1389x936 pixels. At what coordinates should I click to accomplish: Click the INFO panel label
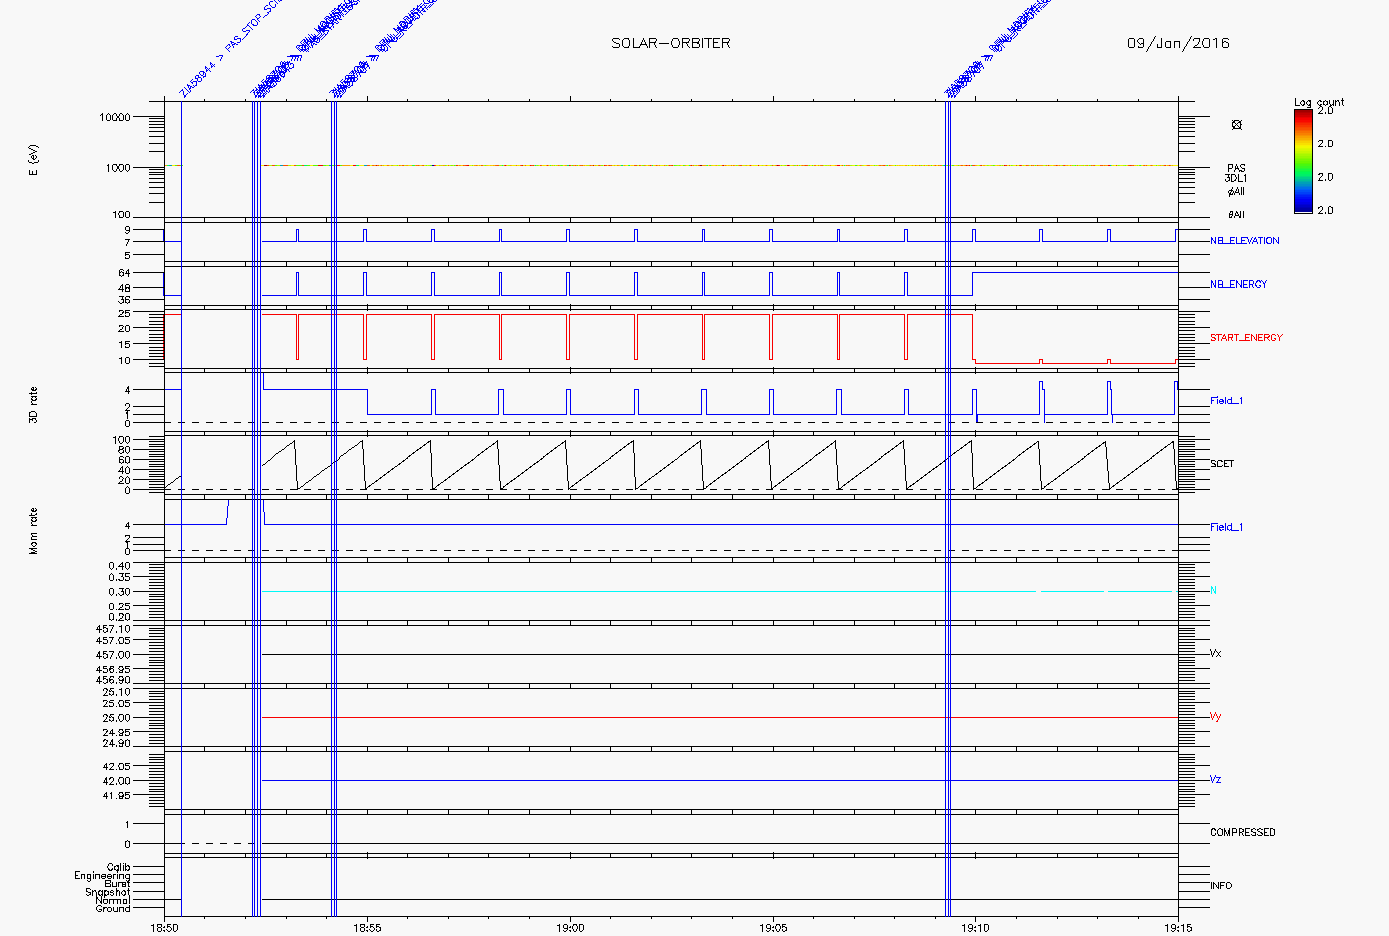[x=1221, y=886]
